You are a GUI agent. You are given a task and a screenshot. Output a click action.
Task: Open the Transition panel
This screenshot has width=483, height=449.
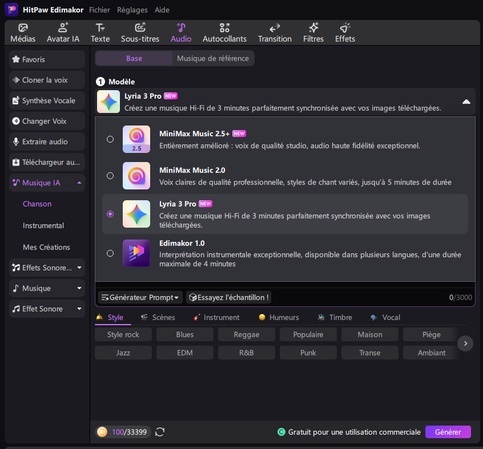[275, 33]
